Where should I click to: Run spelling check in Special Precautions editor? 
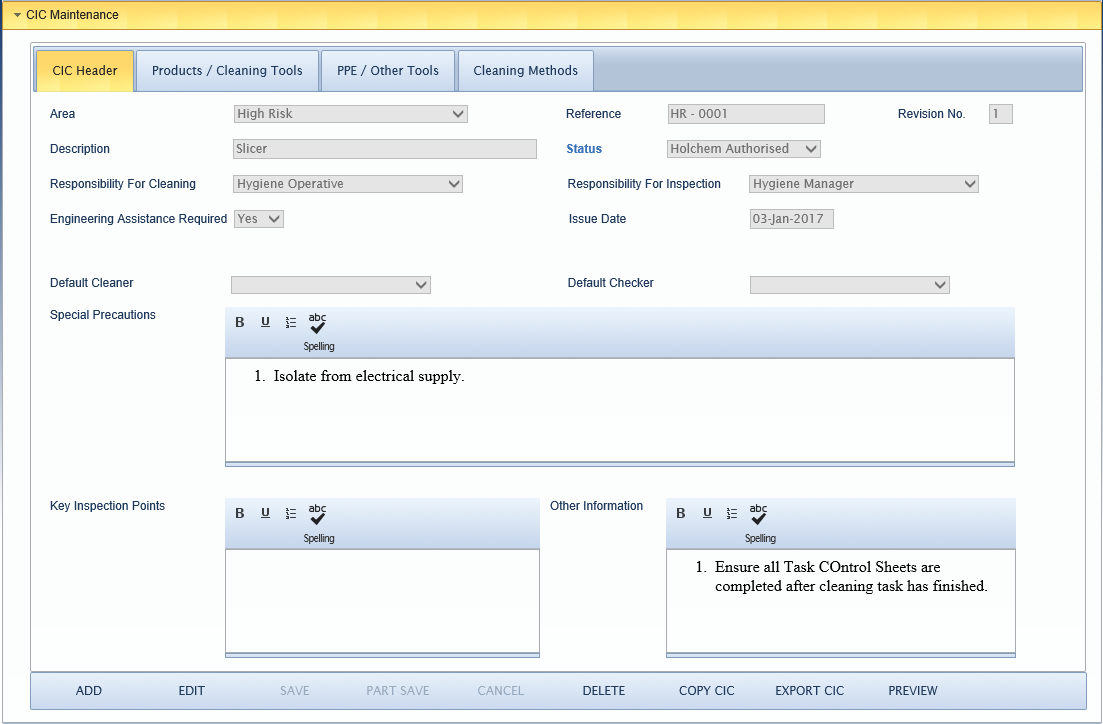pyautogui.click(x=318, y=331)
